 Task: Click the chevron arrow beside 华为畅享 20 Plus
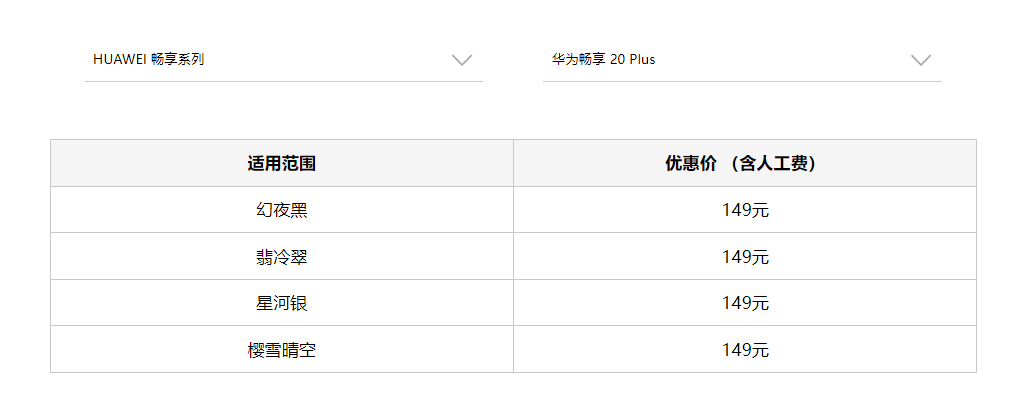(921, 60)
